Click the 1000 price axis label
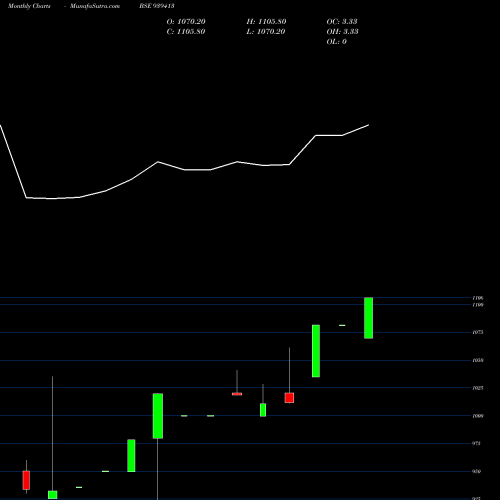500x500 pixels. coord(478,416)
